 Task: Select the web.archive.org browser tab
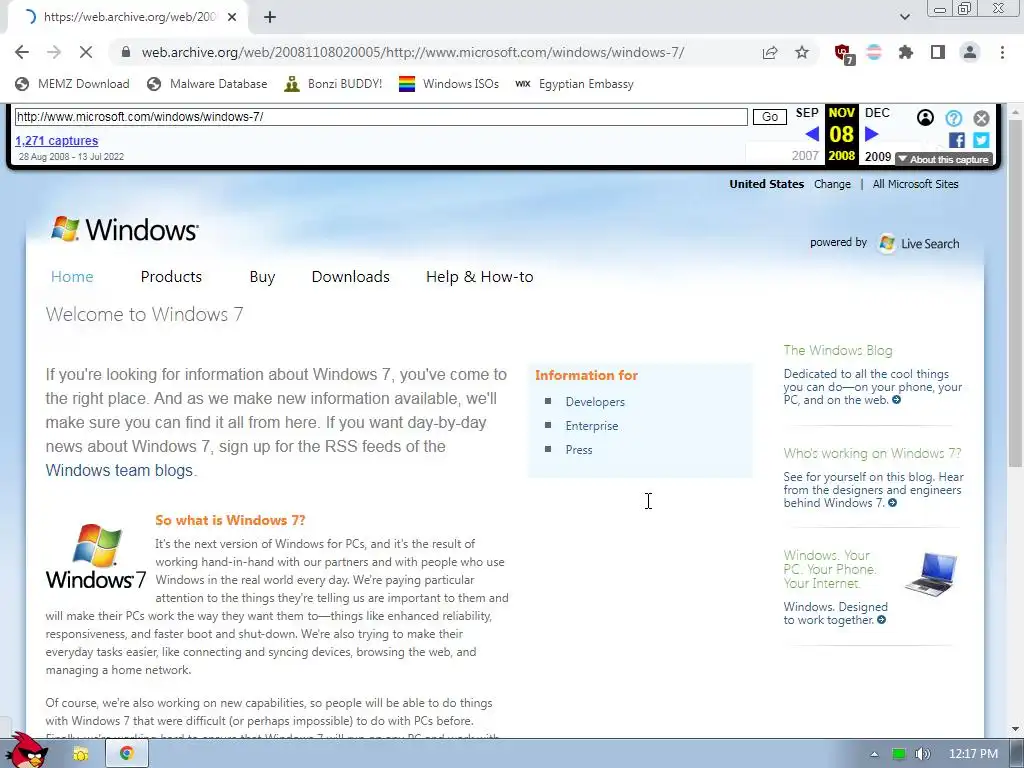click(x=128, y=17)
